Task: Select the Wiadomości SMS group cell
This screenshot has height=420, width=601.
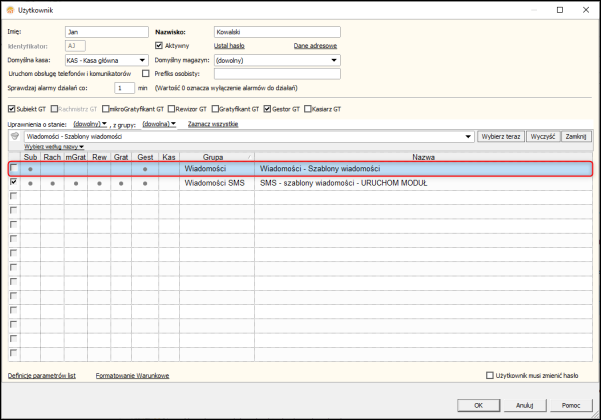Action: 217,183
